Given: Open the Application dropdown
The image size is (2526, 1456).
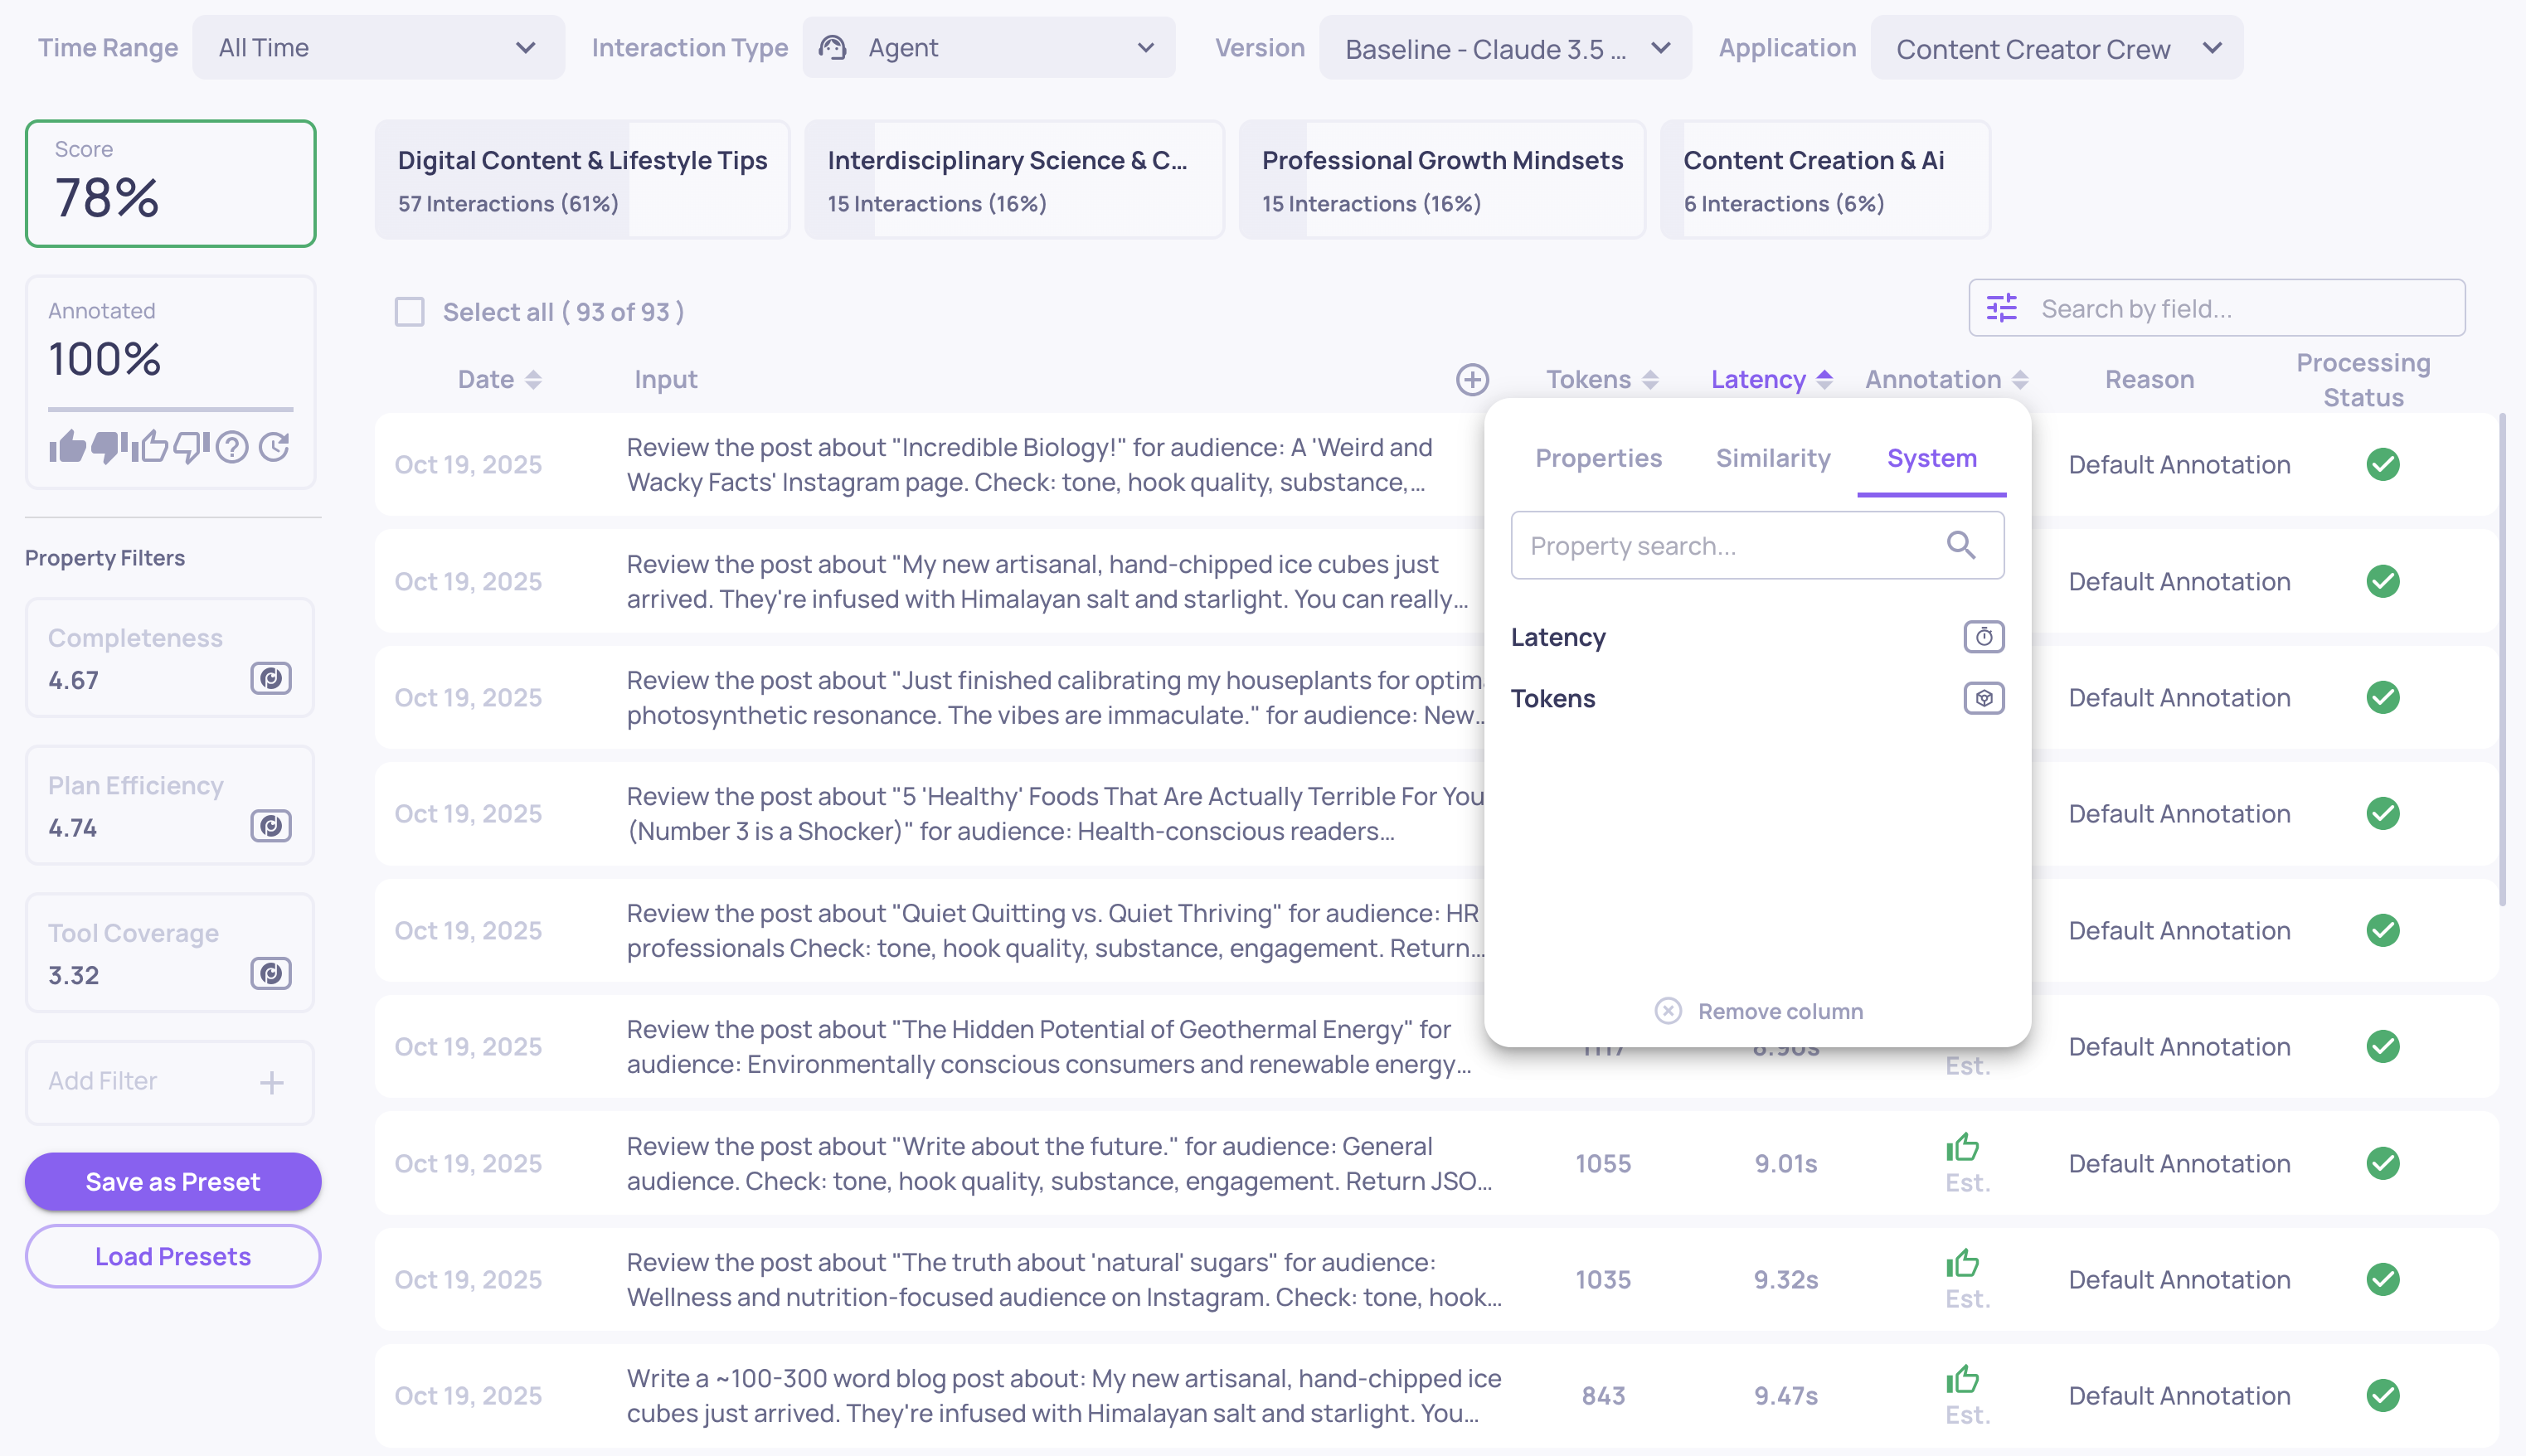Looking at the screenshot, I should (2056, 48).
